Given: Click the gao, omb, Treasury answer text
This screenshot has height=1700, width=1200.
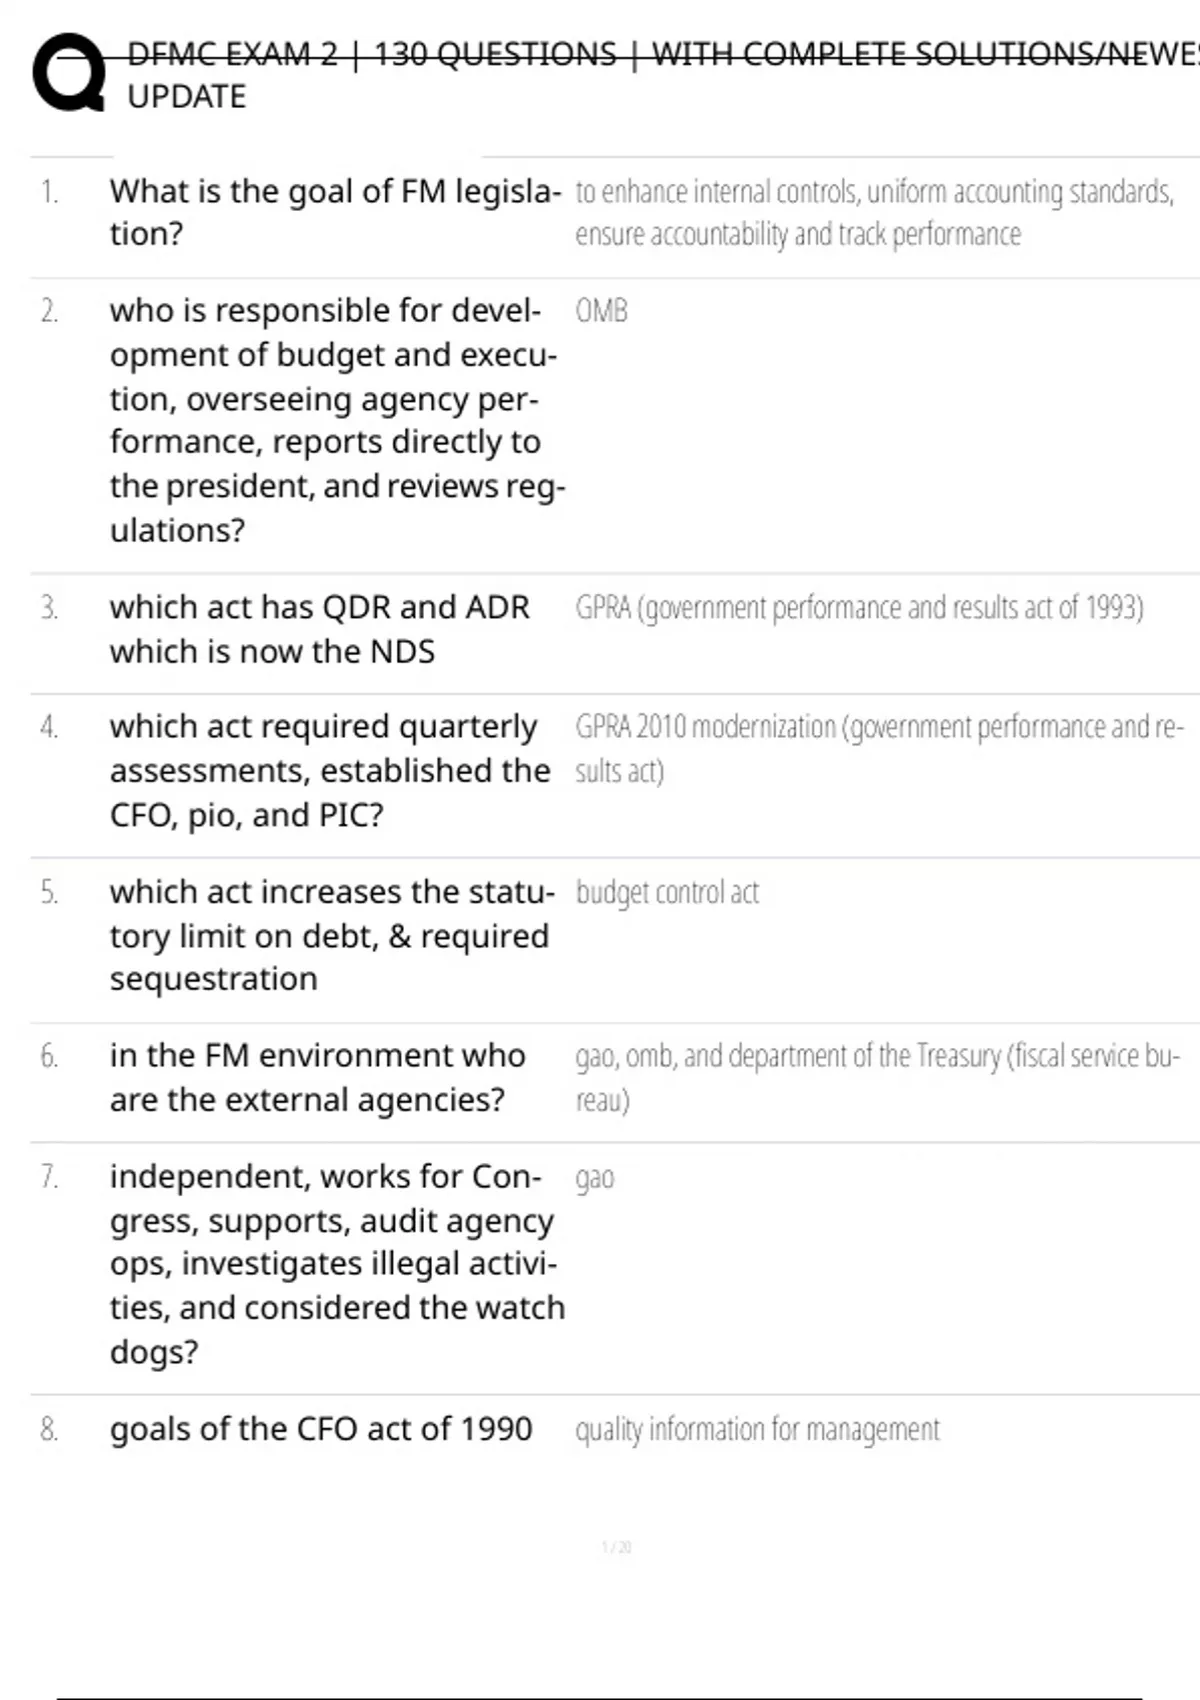Looking at the screenshot, I should click(878, 1077).
